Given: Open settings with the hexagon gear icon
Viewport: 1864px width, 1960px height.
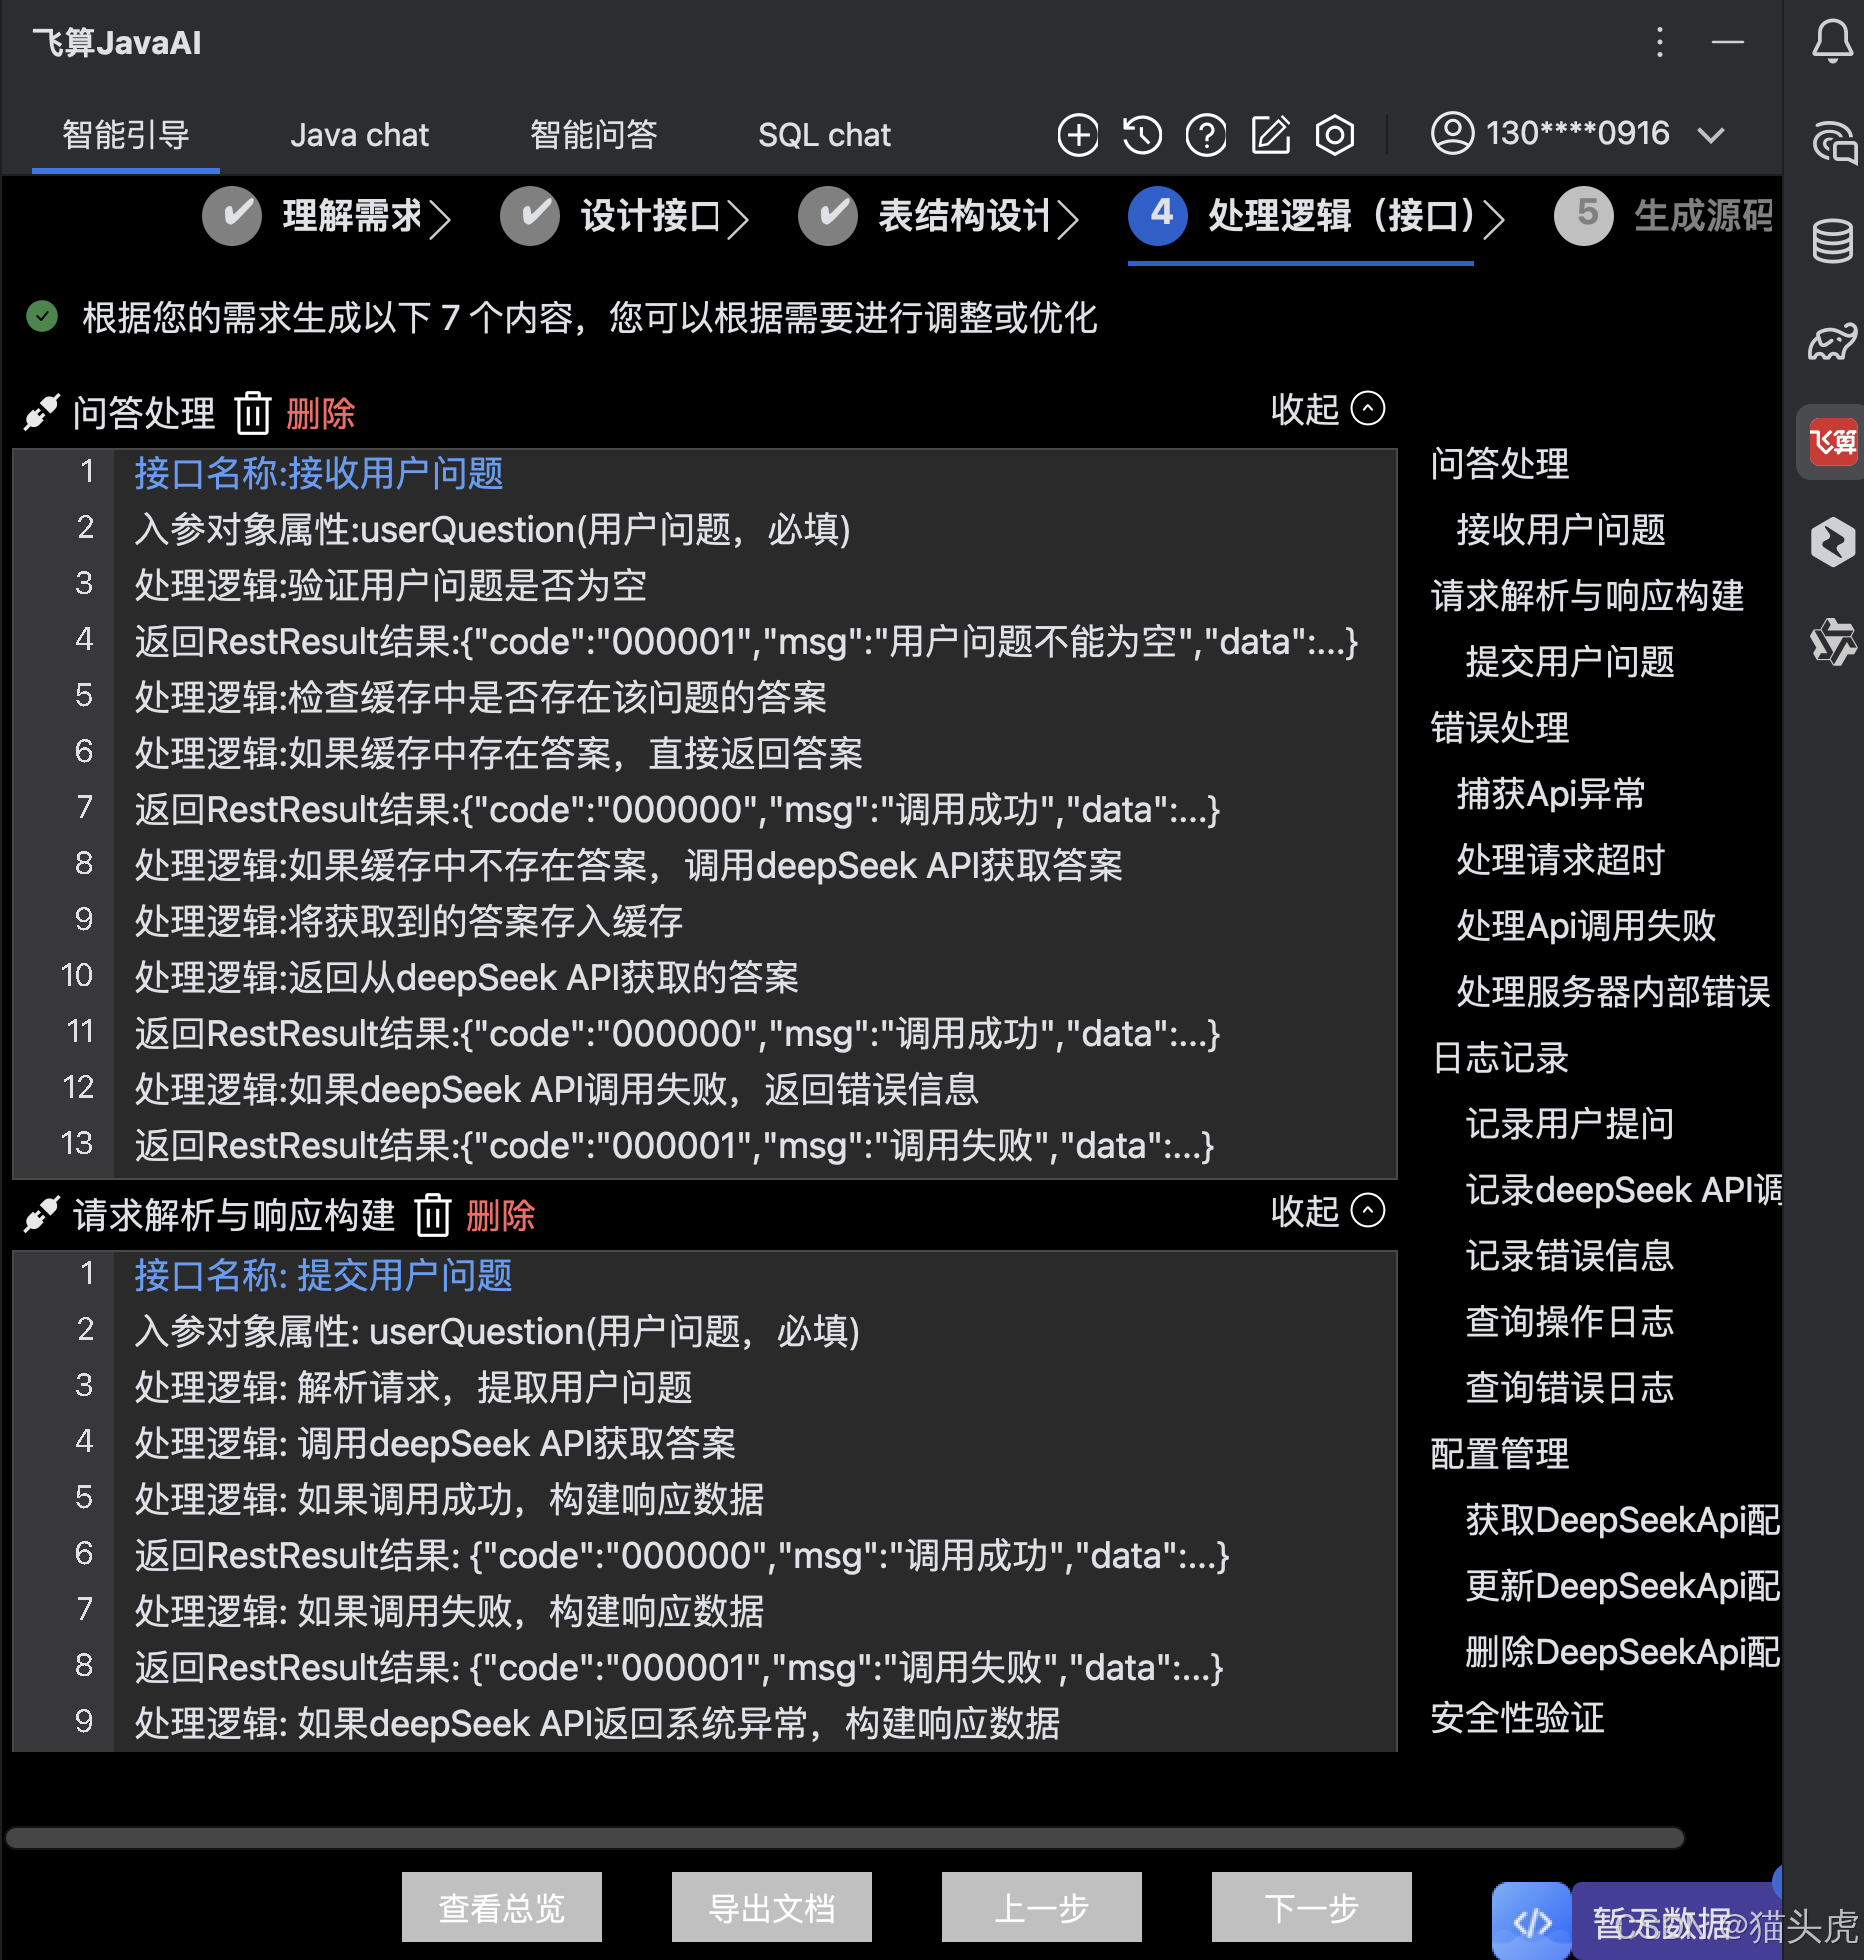Looking at the screenshot, I should click(1336, 134).
